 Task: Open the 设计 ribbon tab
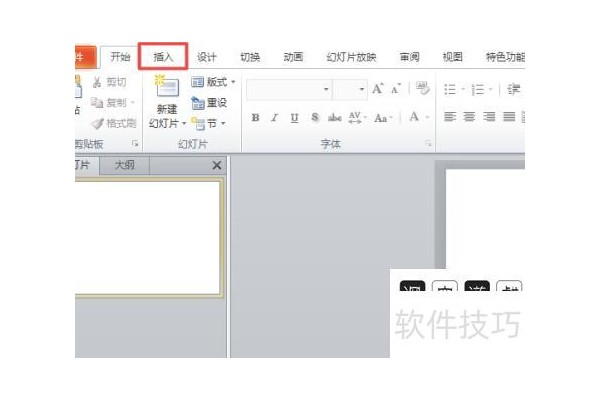pos(207,57)
